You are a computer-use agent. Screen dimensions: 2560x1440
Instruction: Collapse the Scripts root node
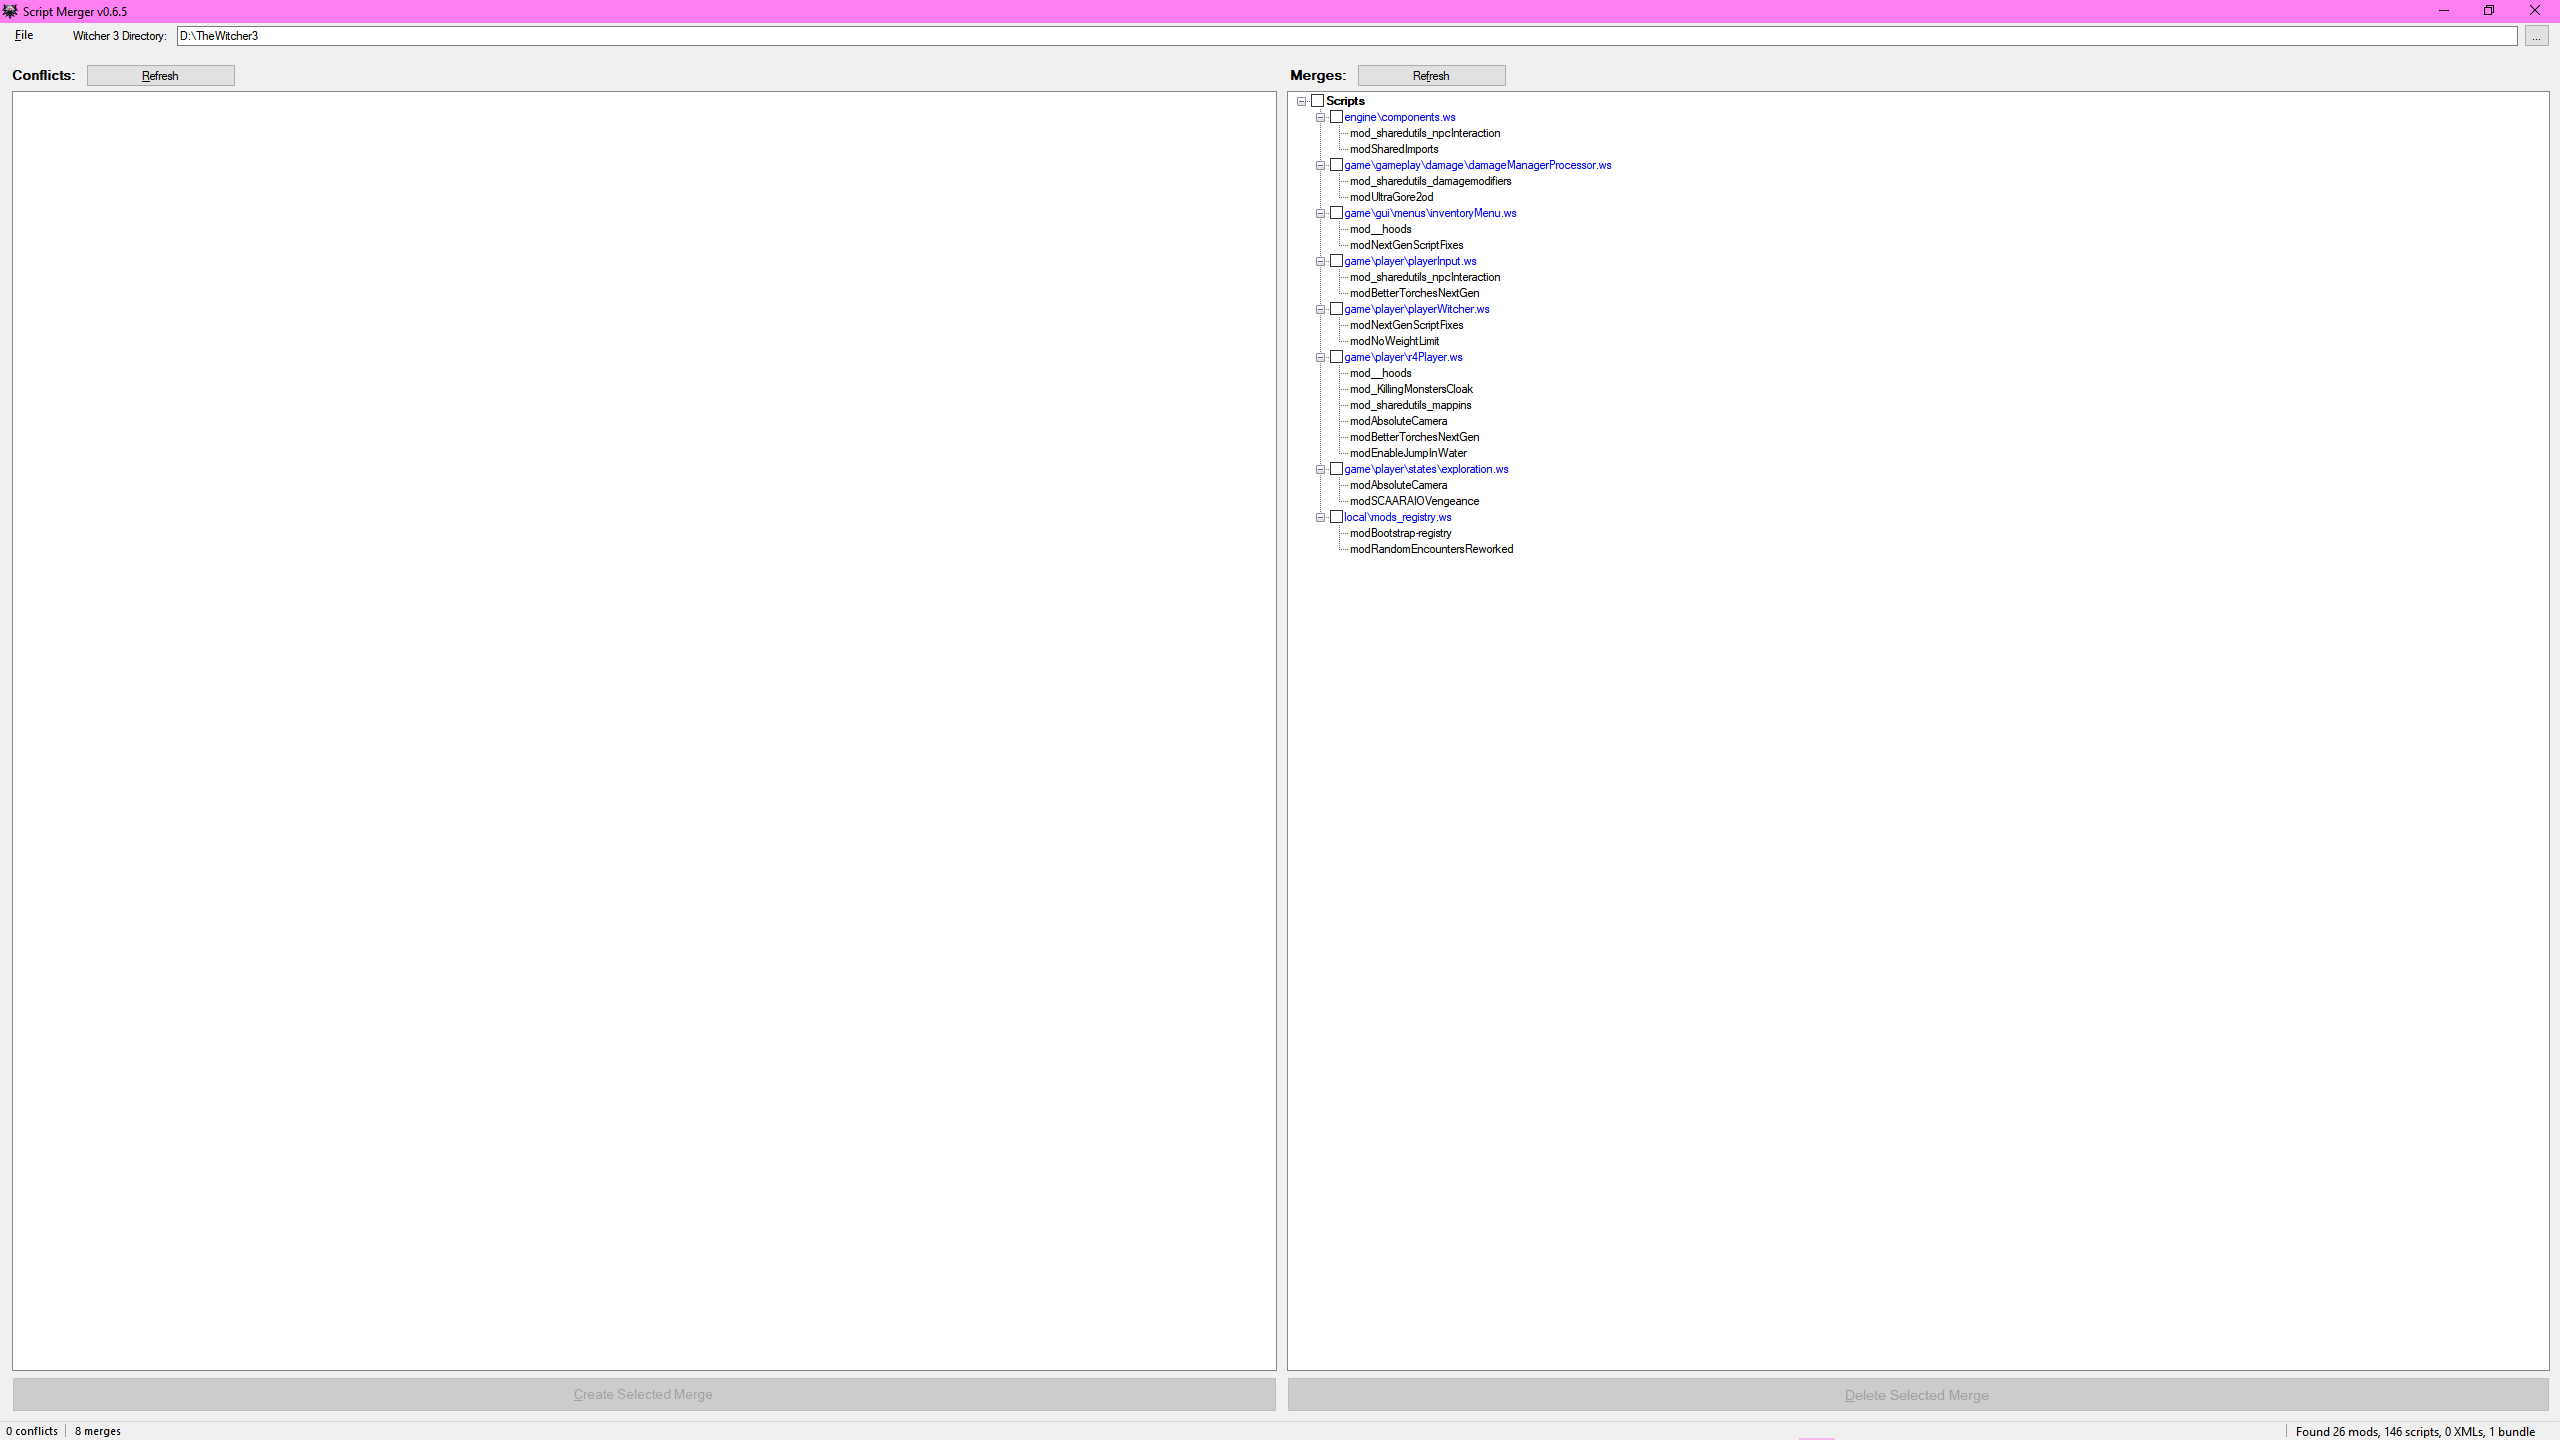click(x=1301, y=101)
